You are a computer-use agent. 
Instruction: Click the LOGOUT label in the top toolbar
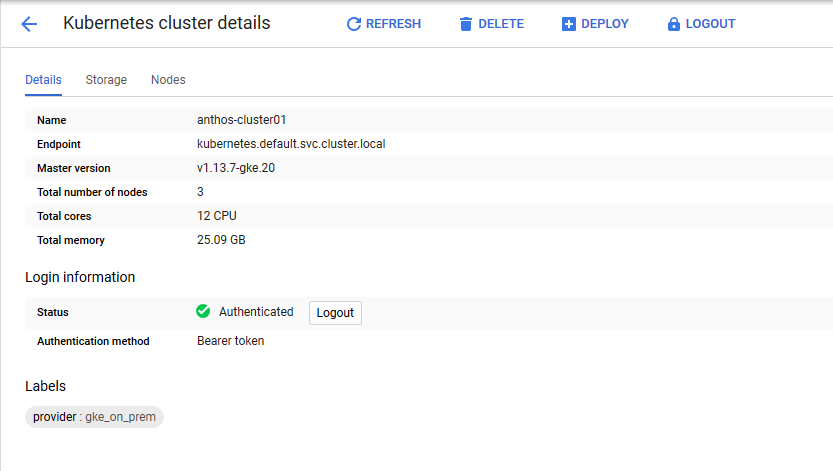click(x=710, y=24)
